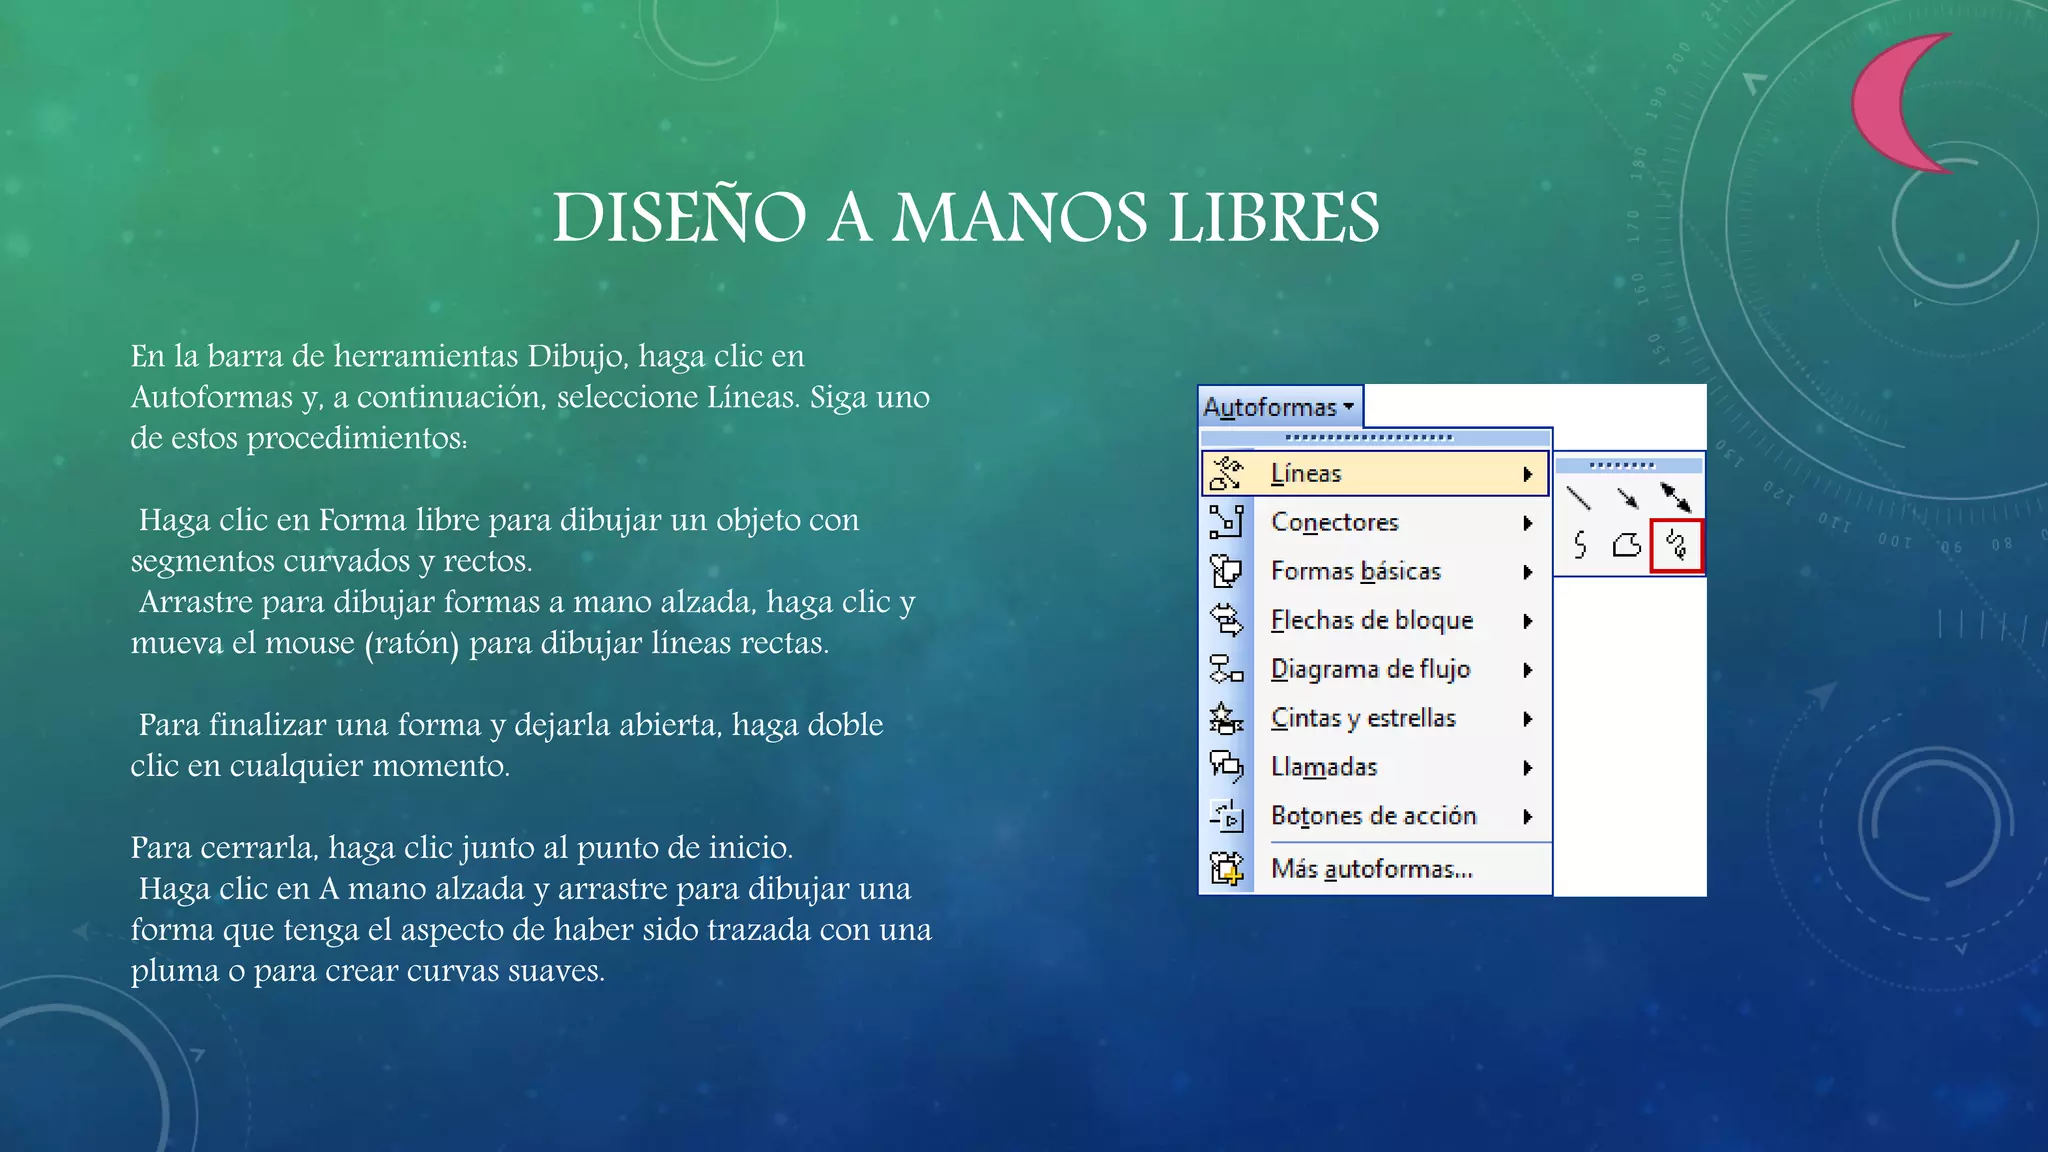Viewport: 2048px width, 1152px height.
Task: Click the Llamadas callout icon
Action: click(1226, 767)
